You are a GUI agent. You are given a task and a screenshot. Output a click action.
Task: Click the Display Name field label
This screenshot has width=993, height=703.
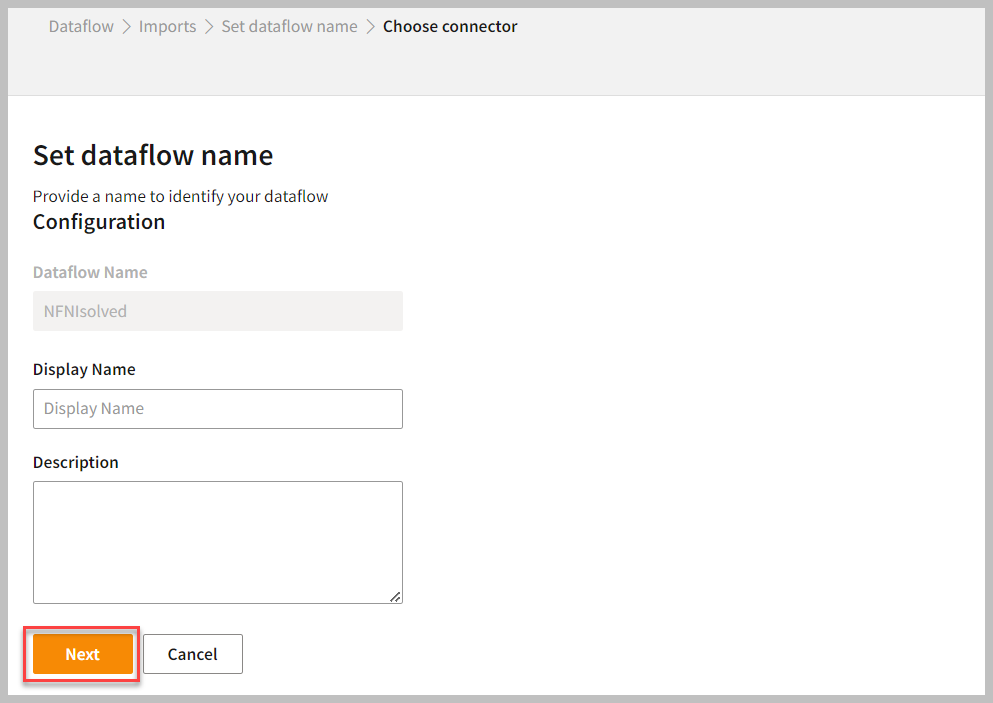coord(84,369)
